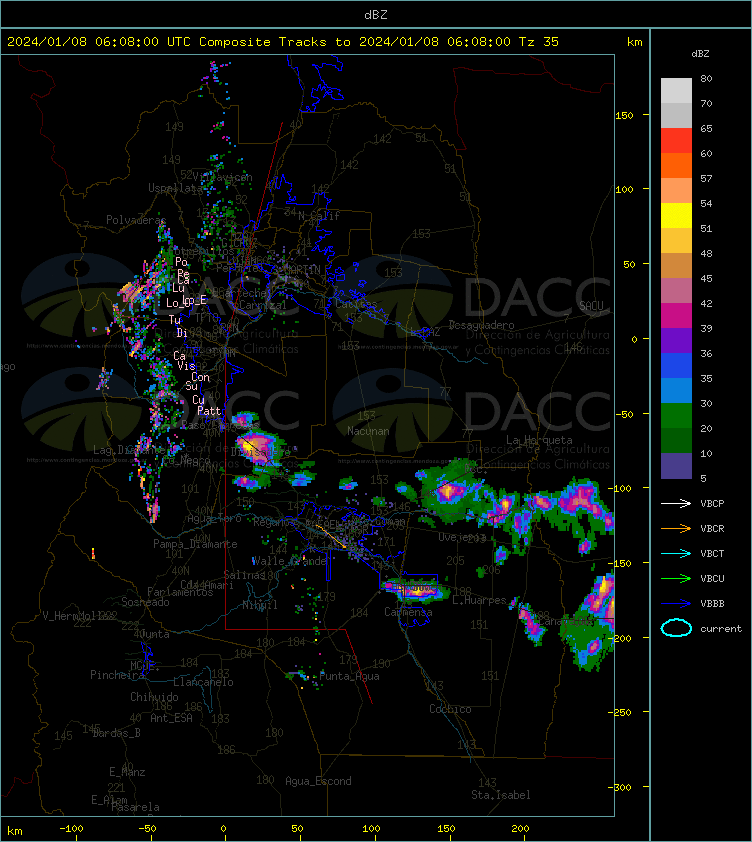Pick the royal blue legend swatch near 36
The height and width of the screenshot is (842, 752).
click(676, 366)
